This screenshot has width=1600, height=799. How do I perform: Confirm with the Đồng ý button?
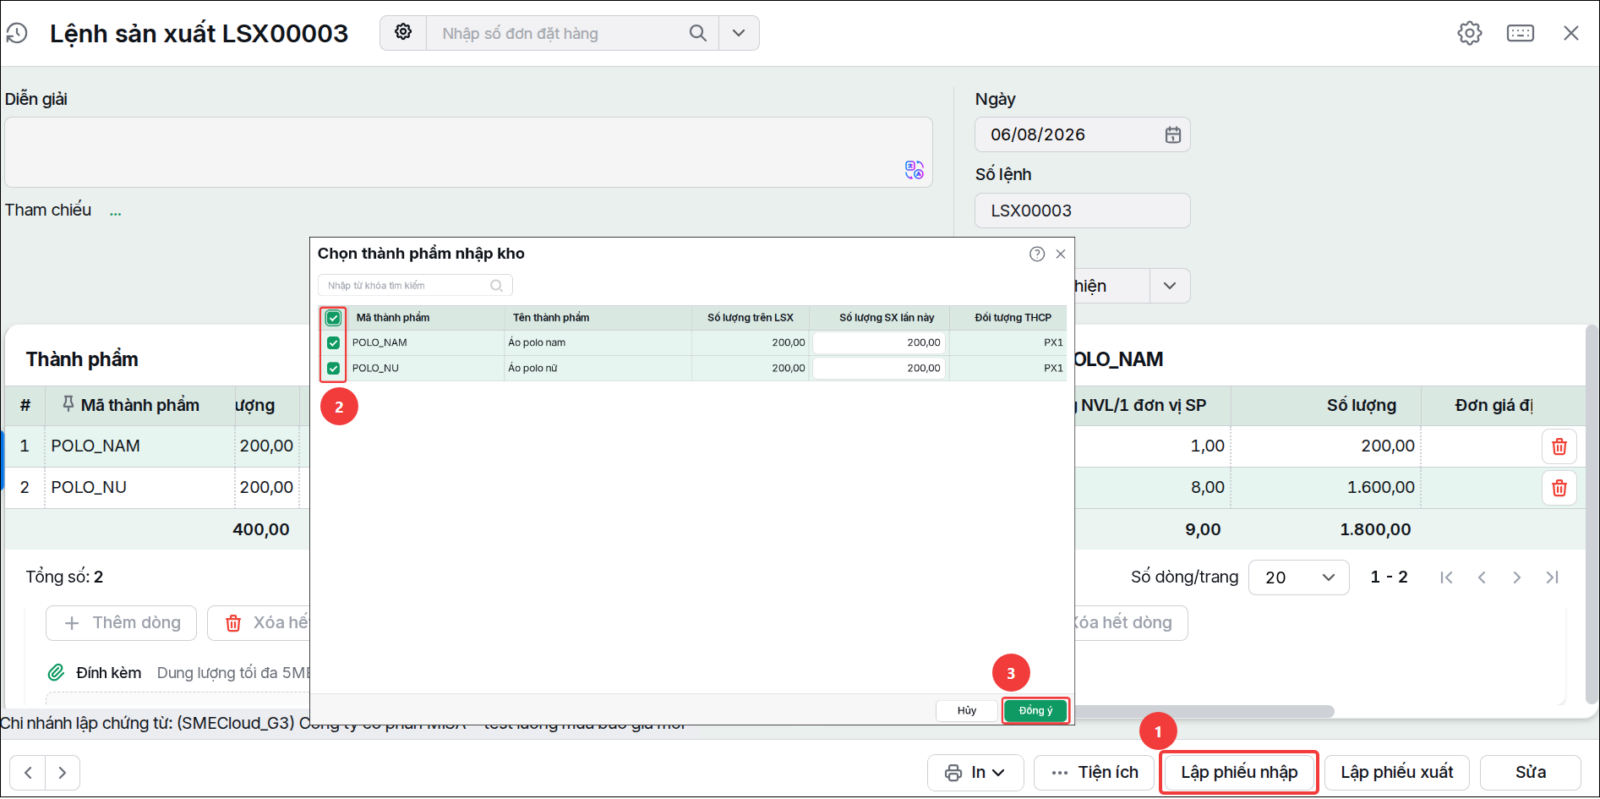tap(1036, 711)
